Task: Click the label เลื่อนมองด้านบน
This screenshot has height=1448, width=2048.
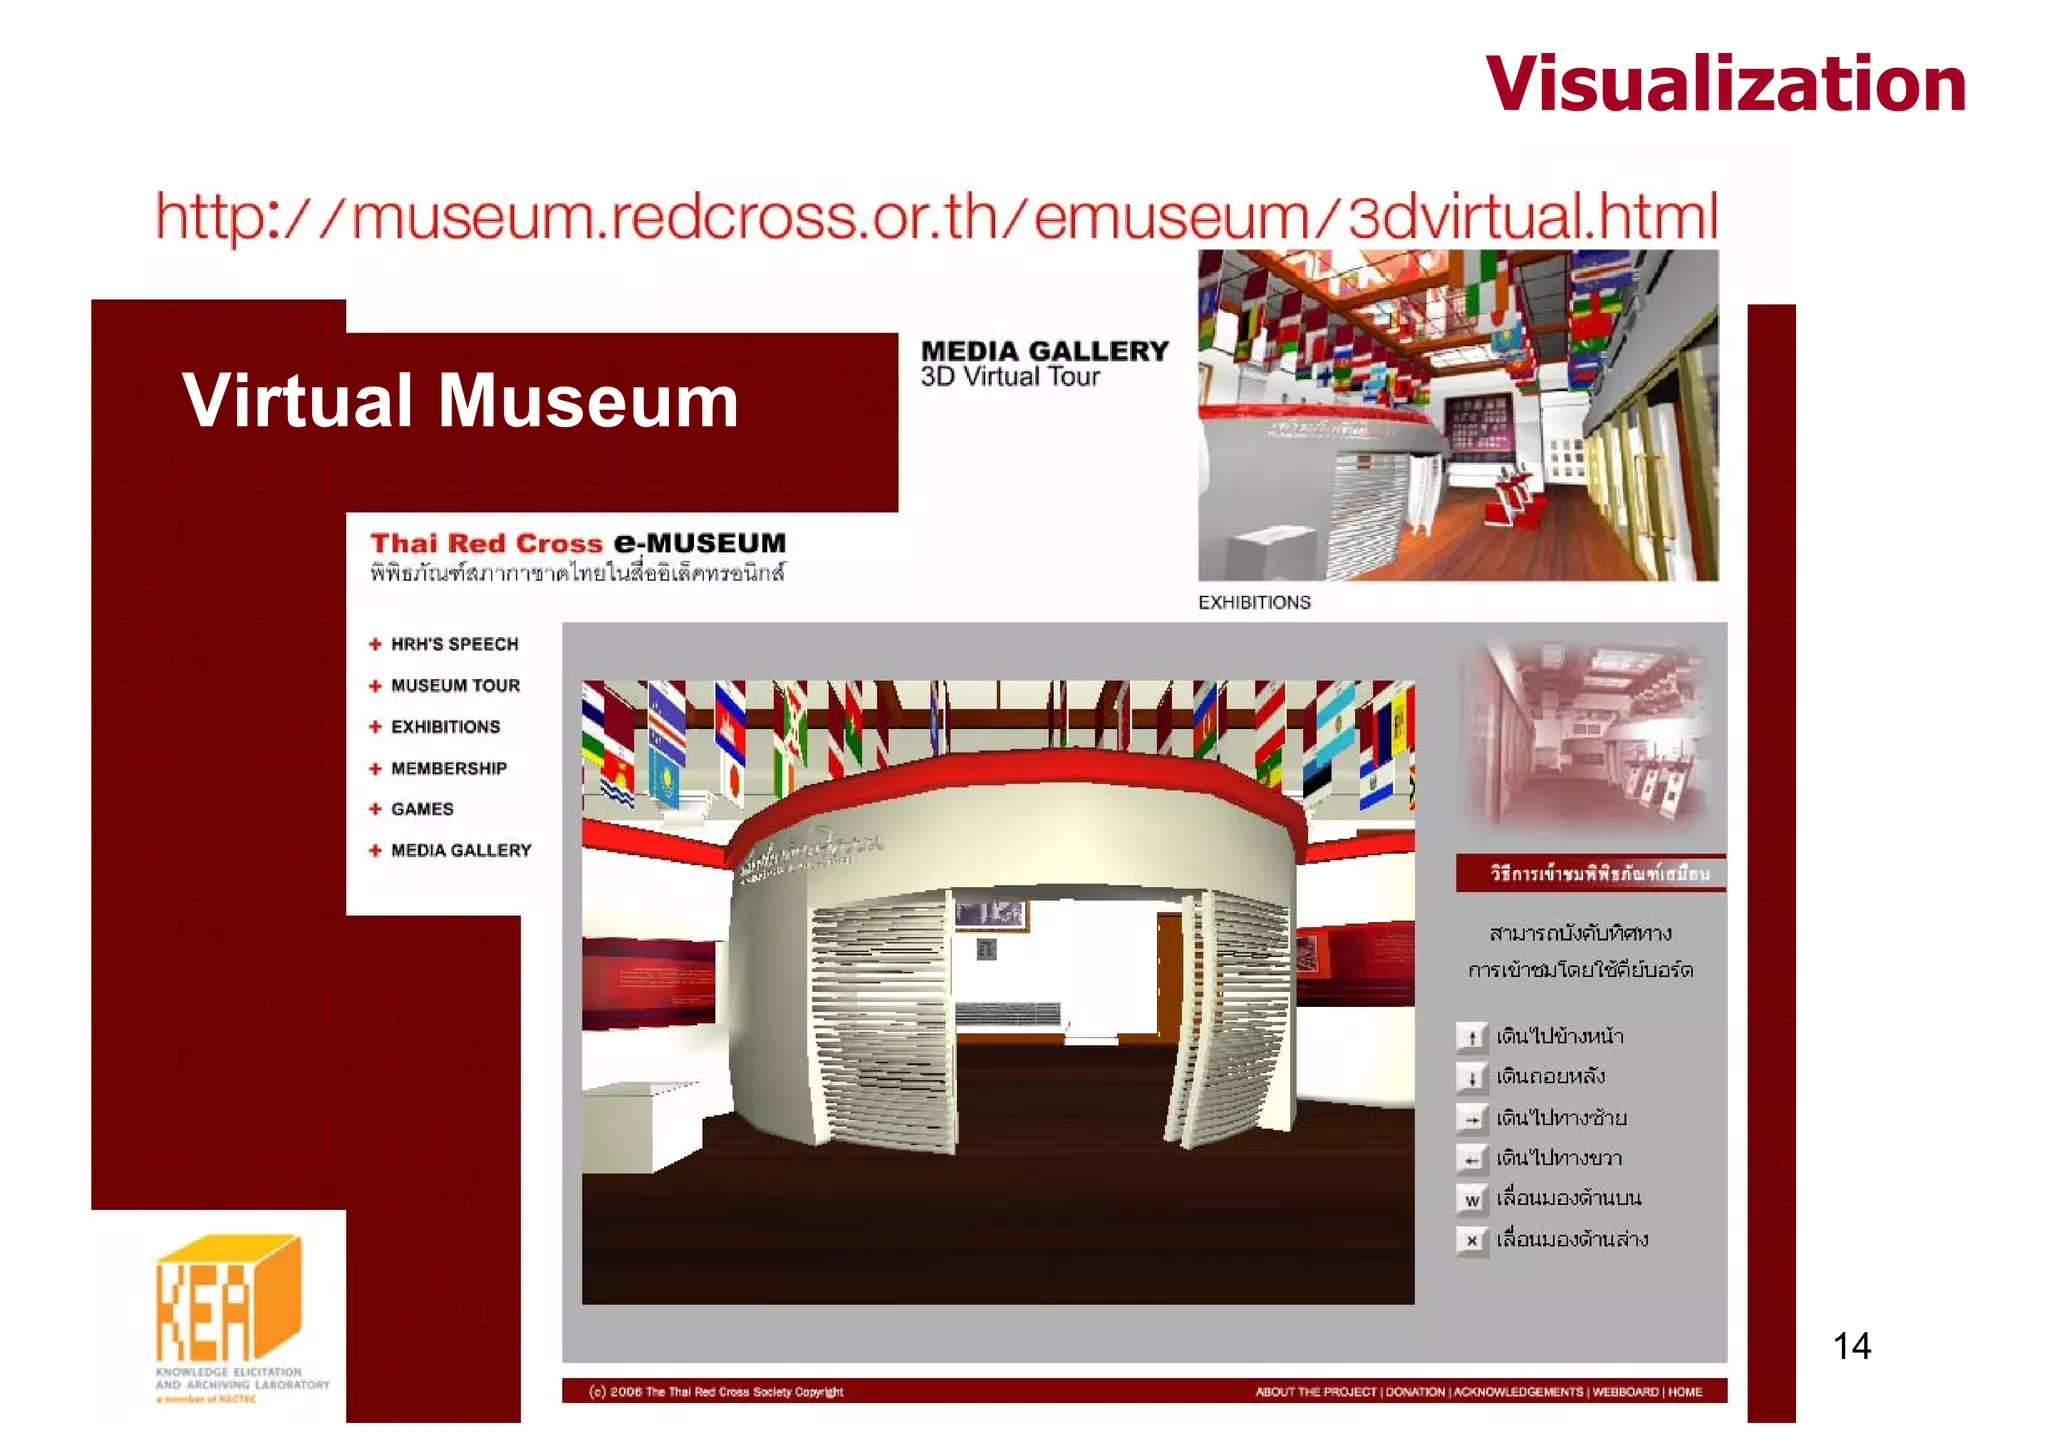Action: [1569, 1198]
